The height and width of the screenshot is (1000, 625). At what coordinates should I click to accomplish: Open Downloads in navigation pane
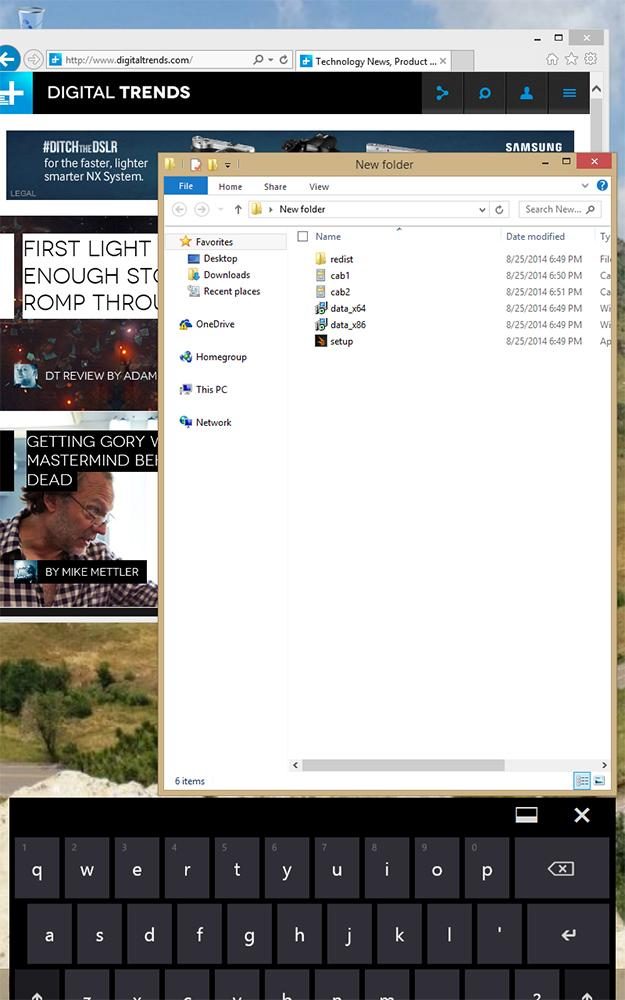coord(226,275)
